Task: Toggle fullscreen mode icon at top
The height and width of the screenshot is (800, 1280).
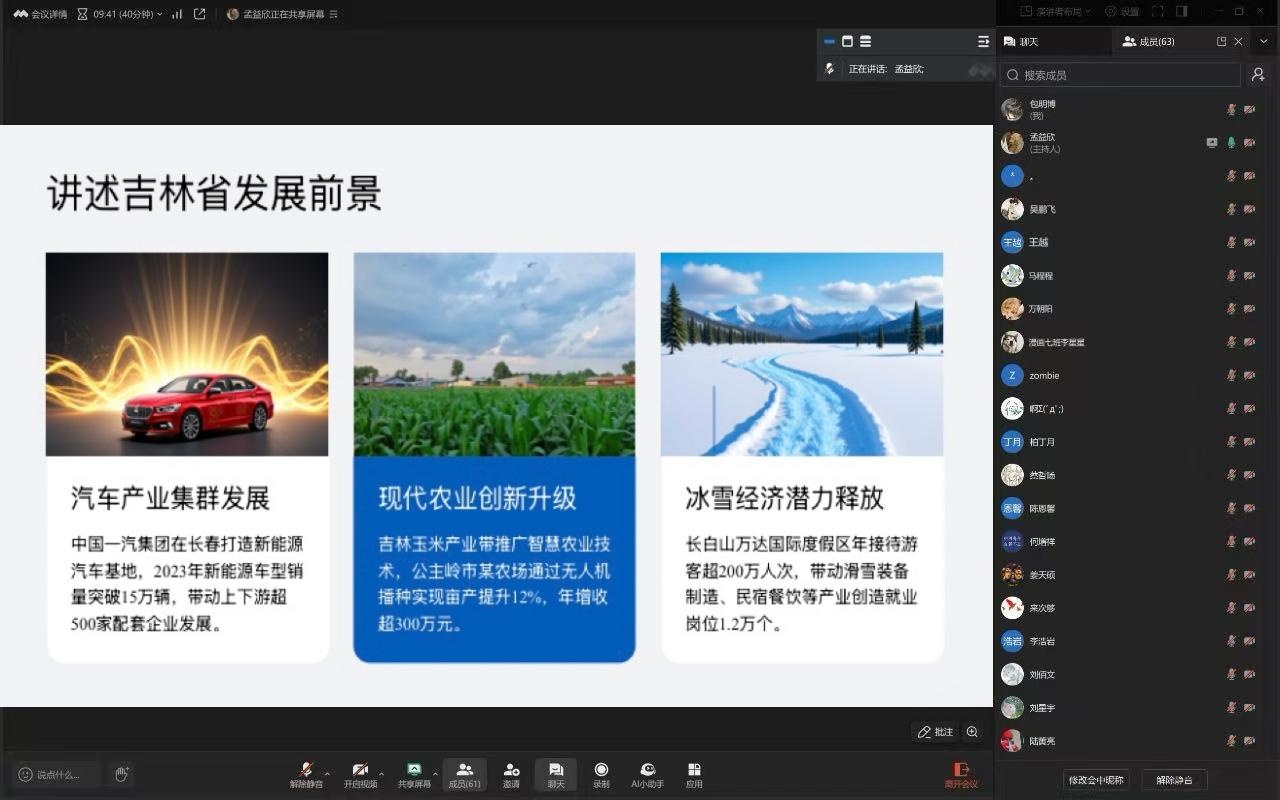Action: (1158, 12)
